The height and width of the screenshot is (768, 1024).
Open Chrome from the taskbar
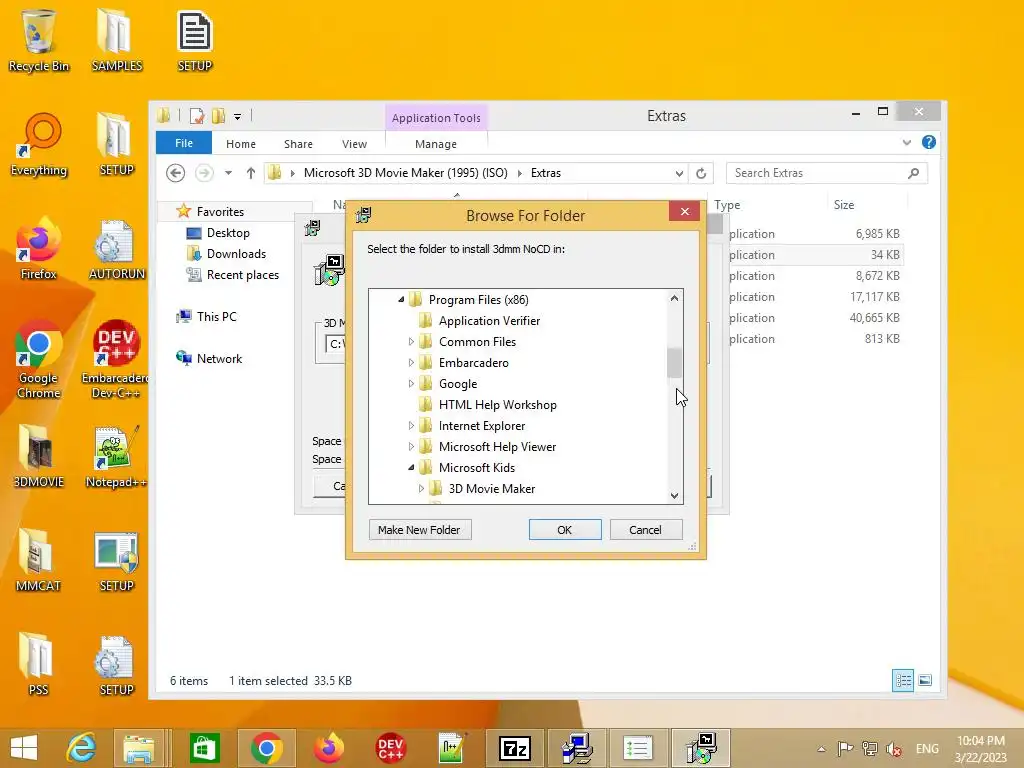coord(266,748)
